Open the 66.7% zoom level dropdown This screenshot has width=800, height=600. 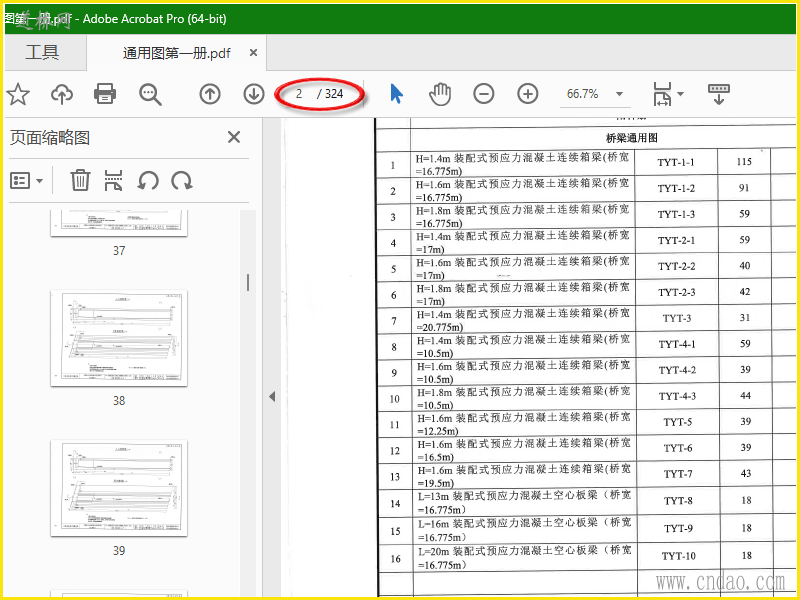(619, 94)
